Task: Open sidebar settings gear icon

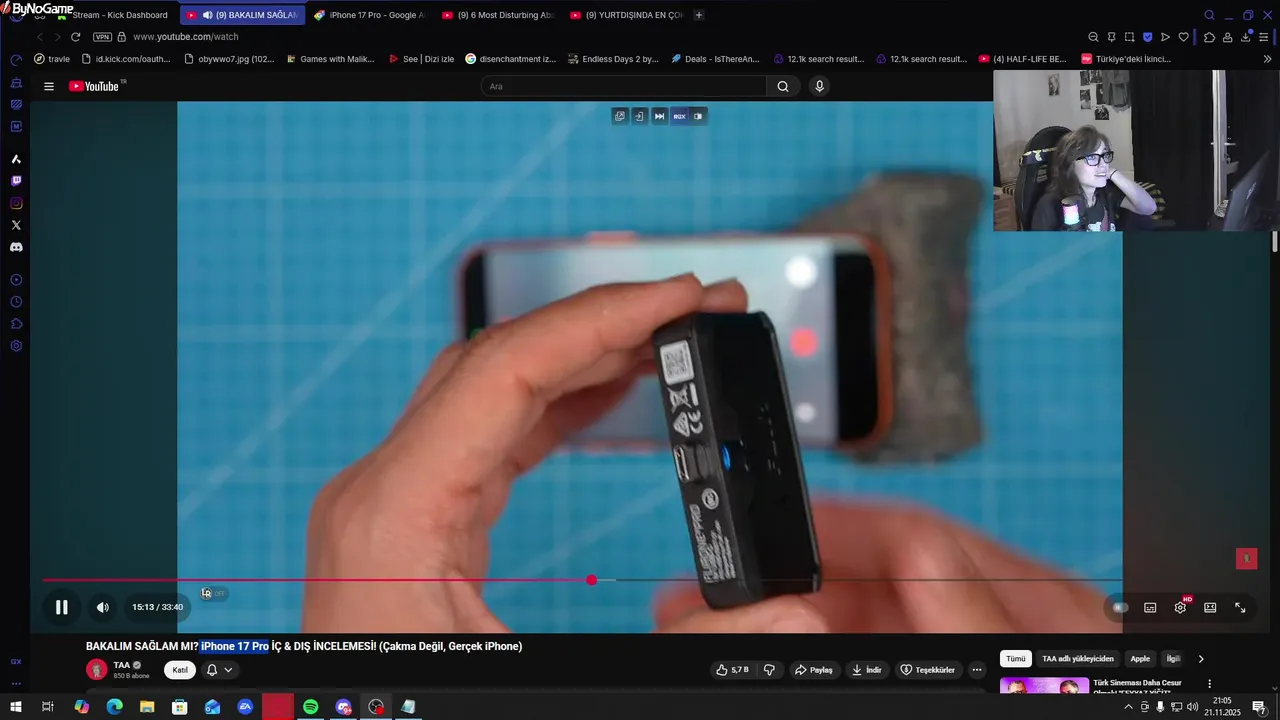Action: 16,346
